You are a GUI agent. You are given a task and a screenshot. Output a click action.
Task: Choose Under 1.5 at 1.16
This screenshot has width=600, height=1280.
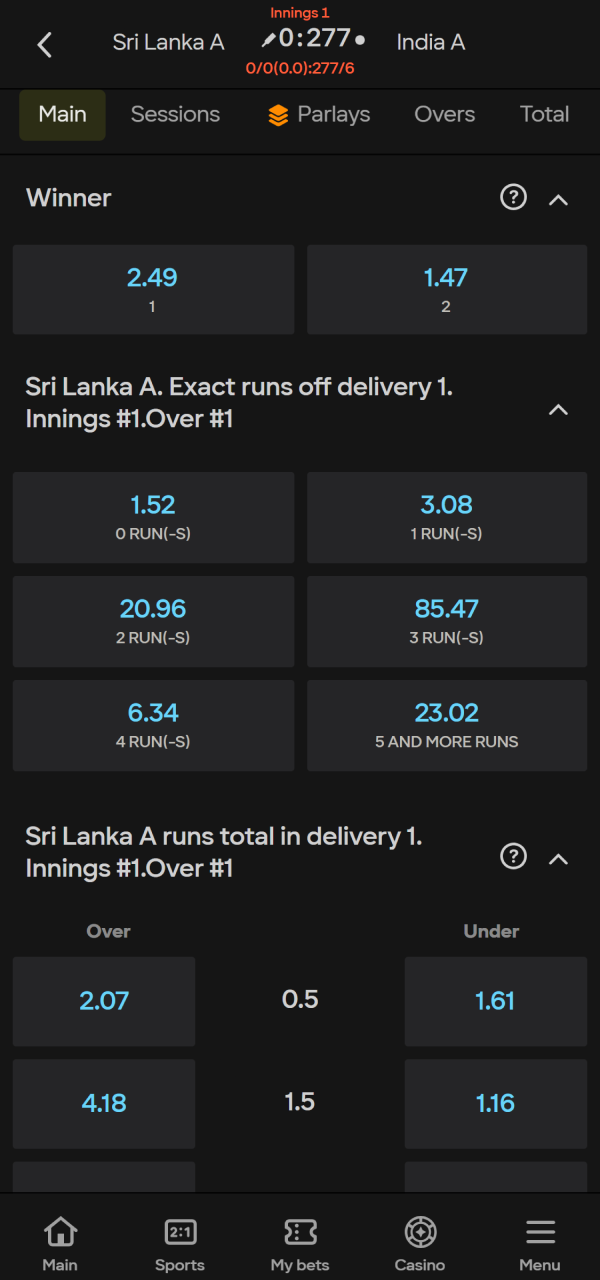pos(496,1104)
